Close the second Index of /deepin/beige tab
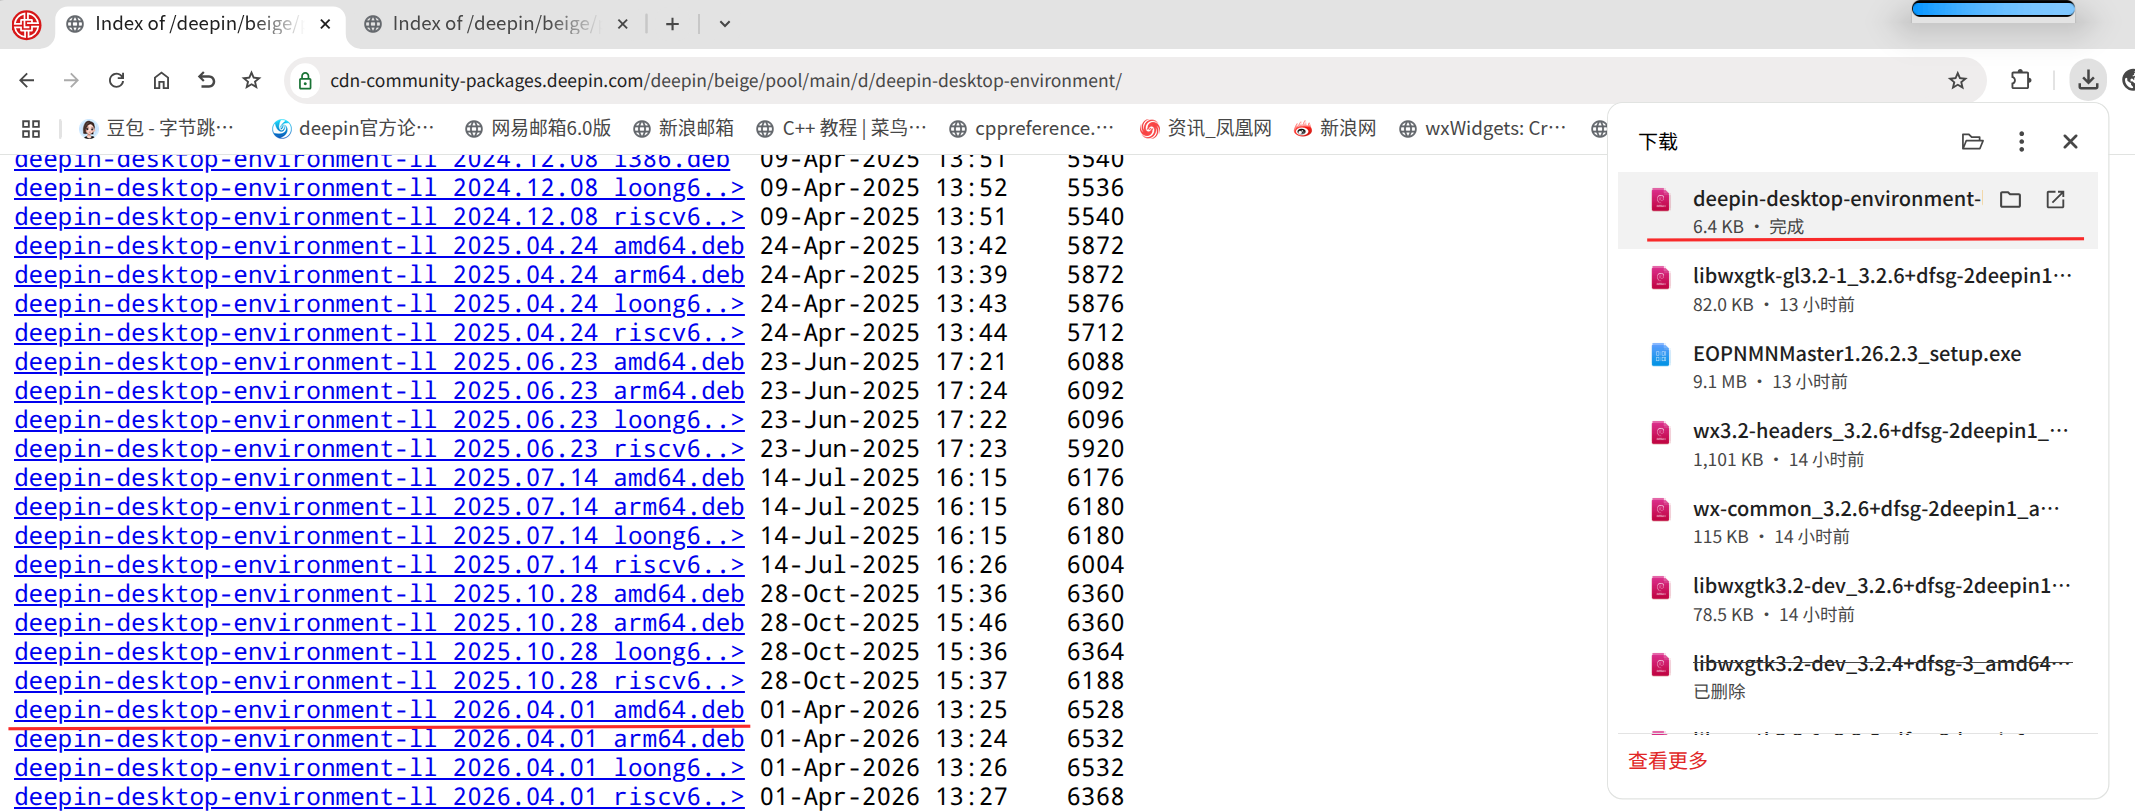The height and width of the screenshot is (811, 2135). (x=623, y=24)
